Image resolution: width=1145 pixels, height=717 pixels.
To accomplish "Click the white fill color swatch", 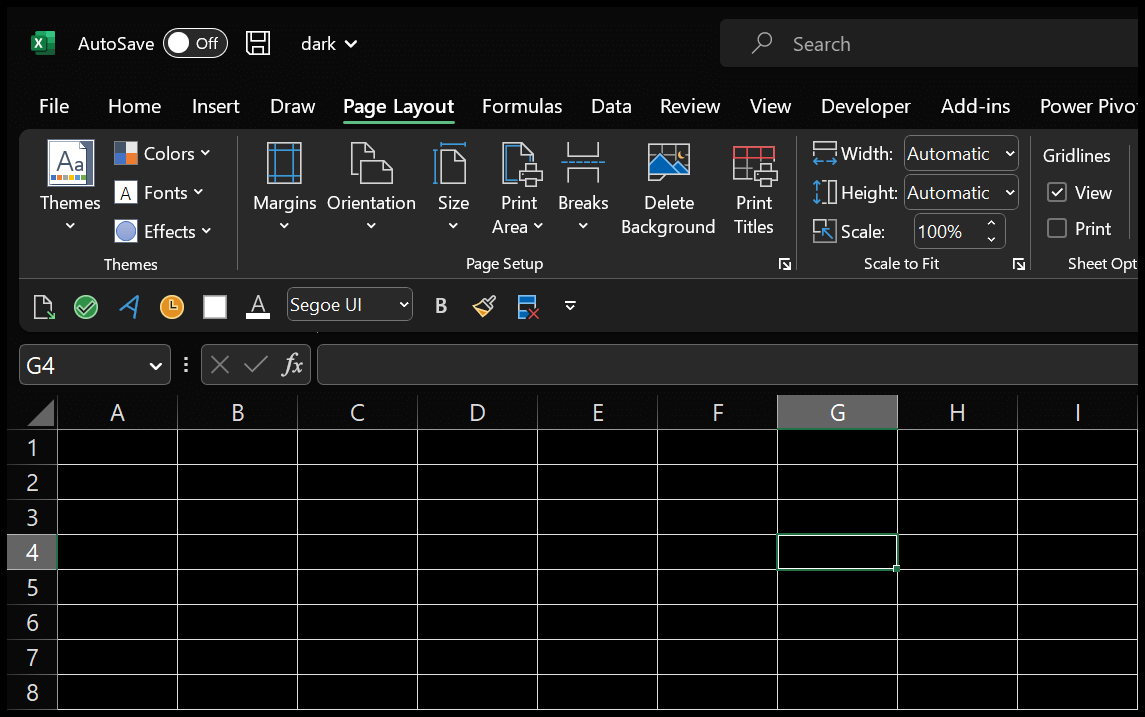I will (x=215, y=307).
